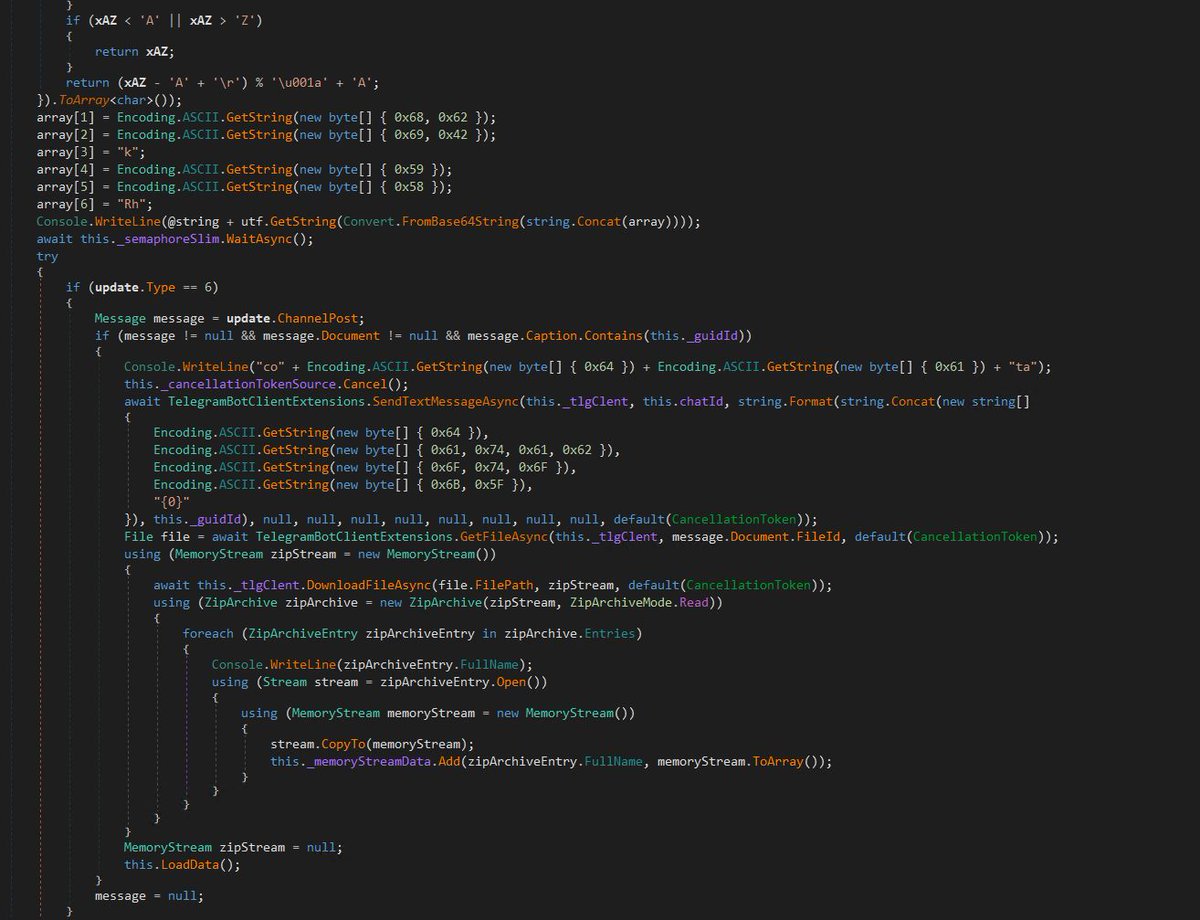Click the this.LoadData() call
Image resolution: width=1200 pixels, height=920 pixels.
(183, 865)
